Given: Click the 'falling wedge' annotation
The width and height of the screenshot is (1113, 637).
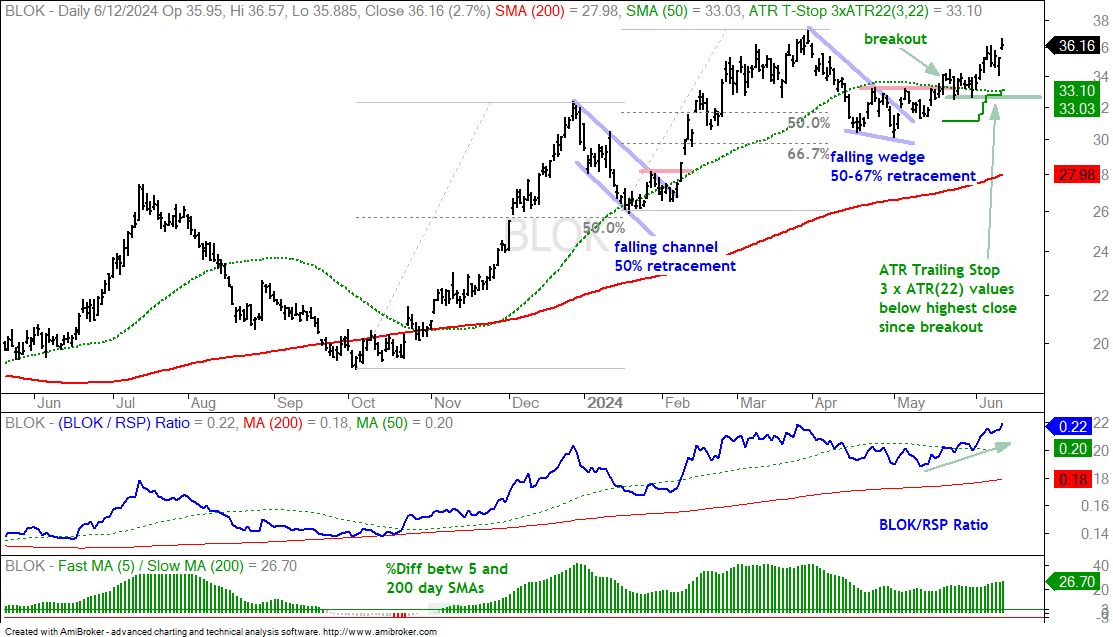Looking at the screenshot, I should pyautogui.click(x=877, y=157).
